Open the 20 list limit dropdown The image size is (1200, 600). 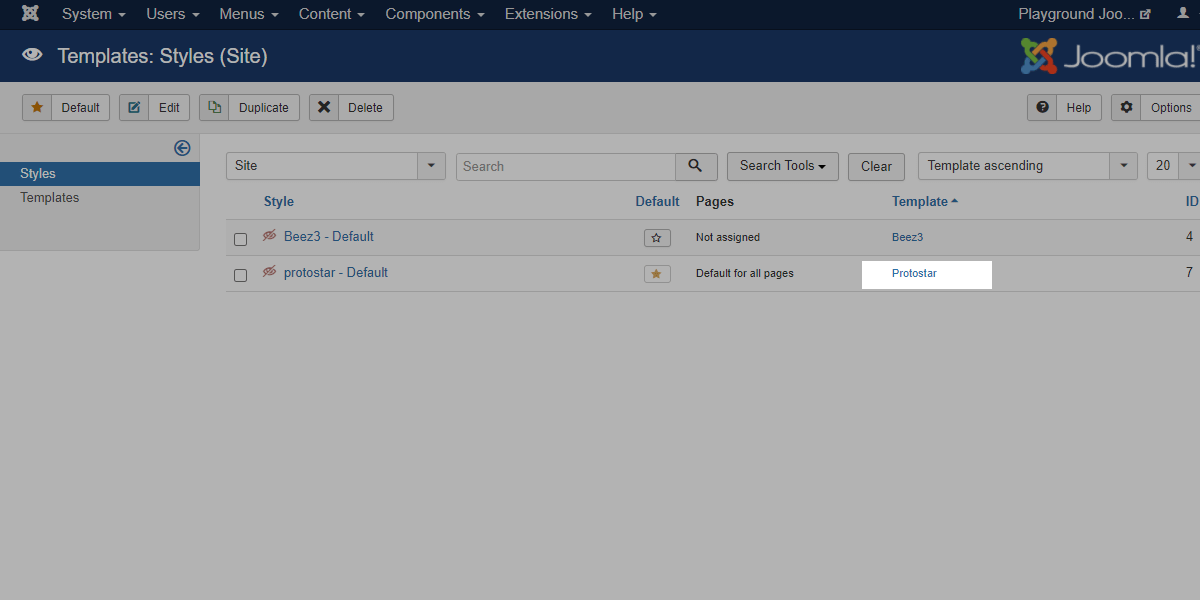1173,166
